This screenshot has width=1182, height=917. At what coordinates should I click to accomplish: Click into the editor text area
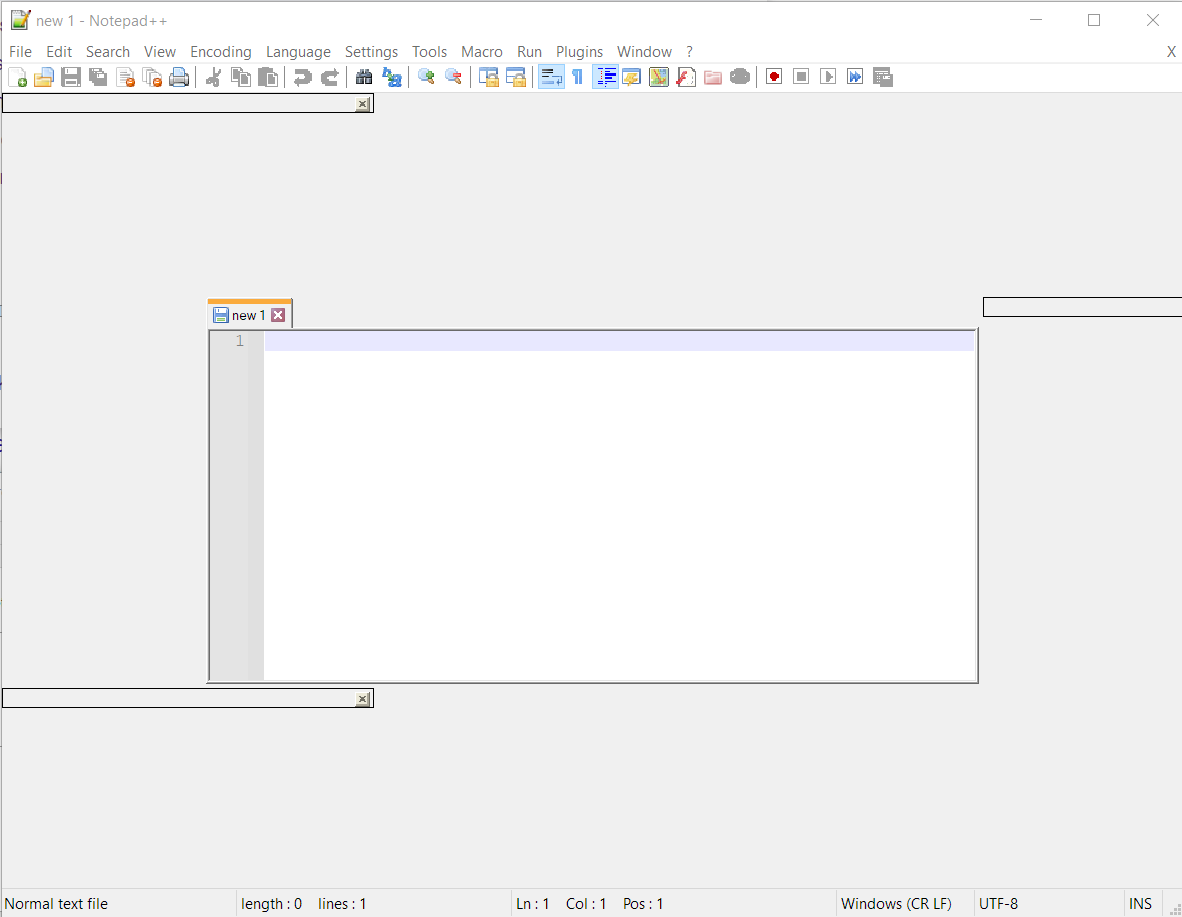(619, 506)
